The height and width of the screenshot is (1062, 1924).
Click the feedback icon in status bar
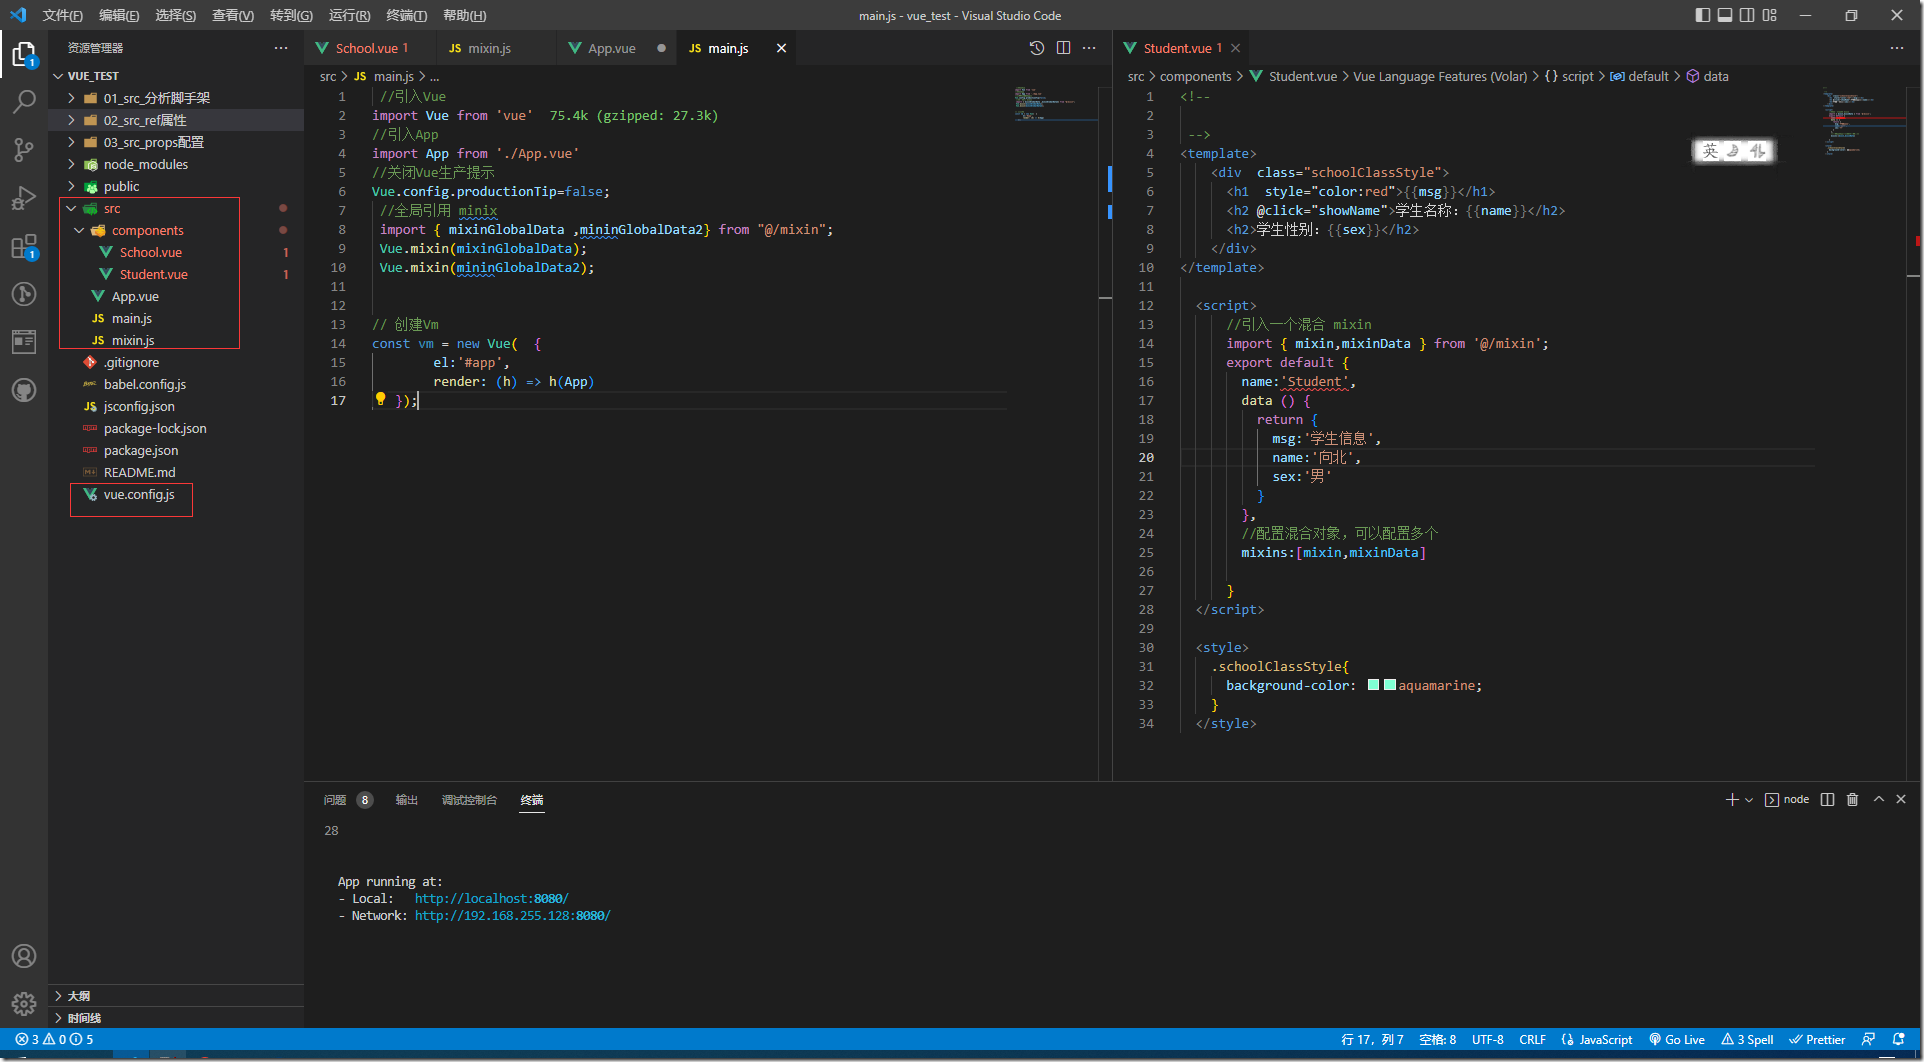[x=1868, y=1040]
